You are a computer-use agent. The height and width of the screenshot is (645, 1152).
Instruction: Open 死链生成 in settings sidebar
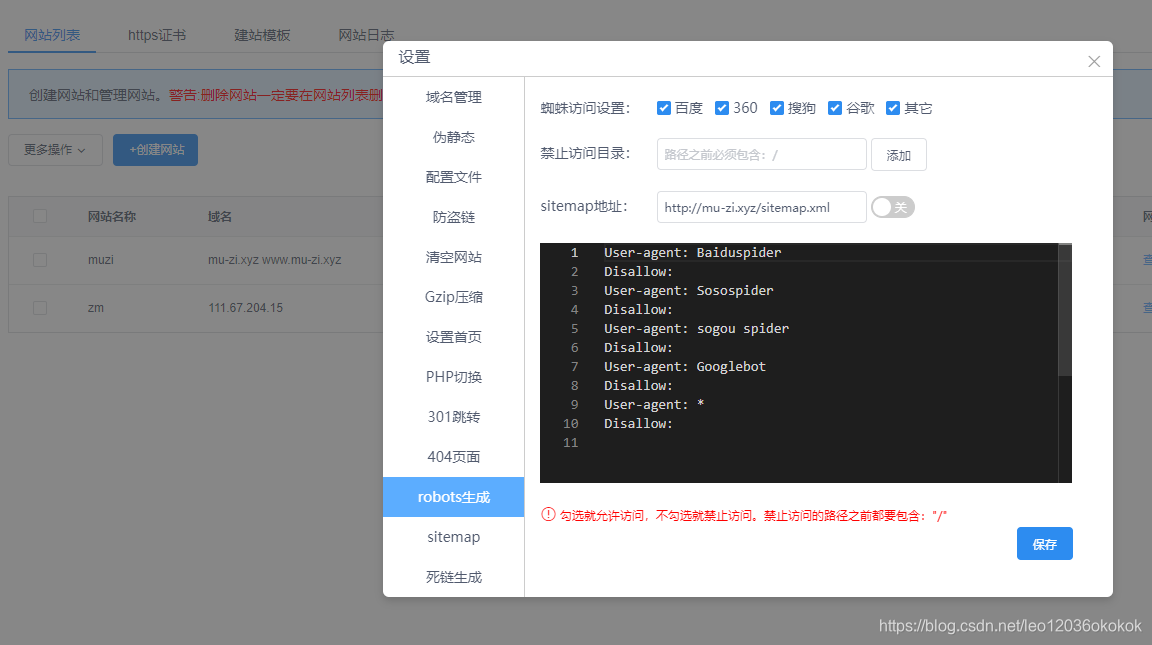[x=453, y=577]
